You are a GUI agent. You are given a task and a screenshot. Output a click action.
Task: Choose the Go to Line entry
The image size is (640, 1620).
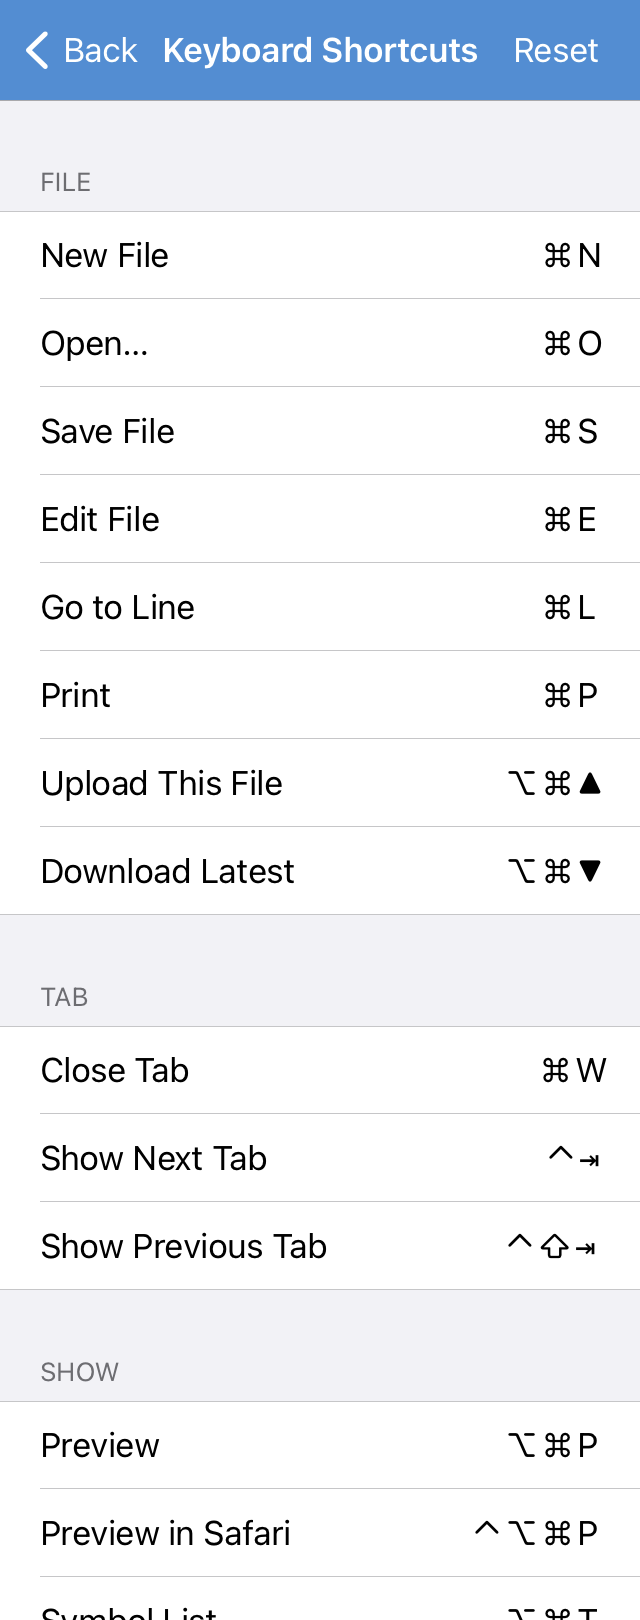tap(320, 607)
